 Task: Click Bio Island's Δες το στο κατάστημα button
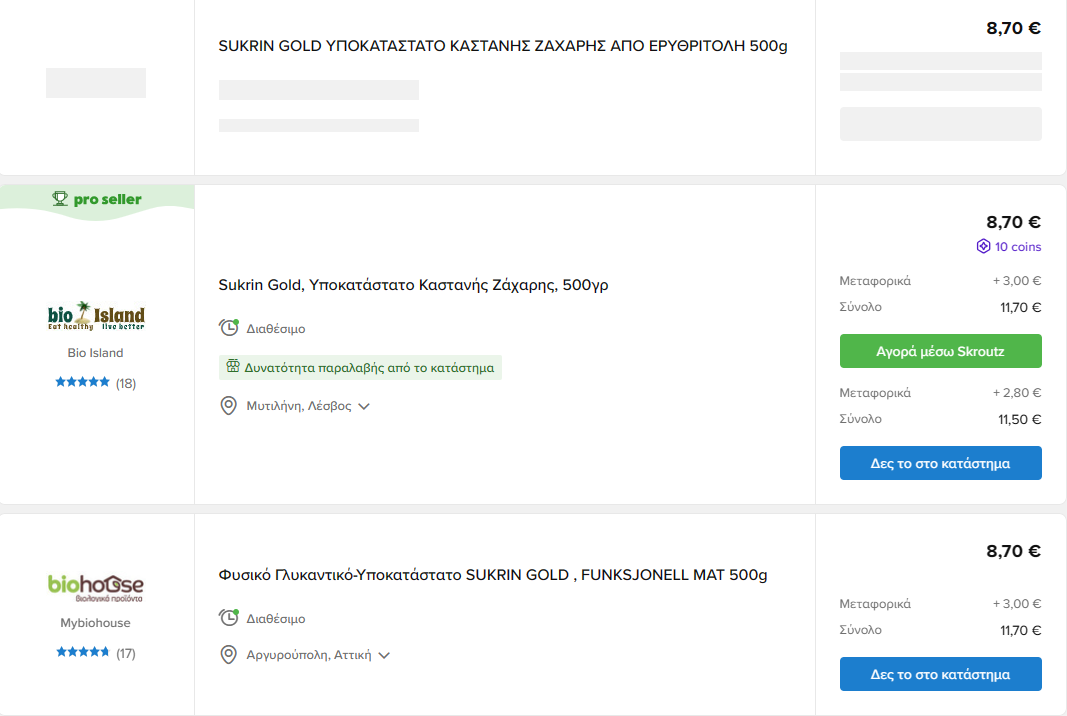[x=940, y=463]
